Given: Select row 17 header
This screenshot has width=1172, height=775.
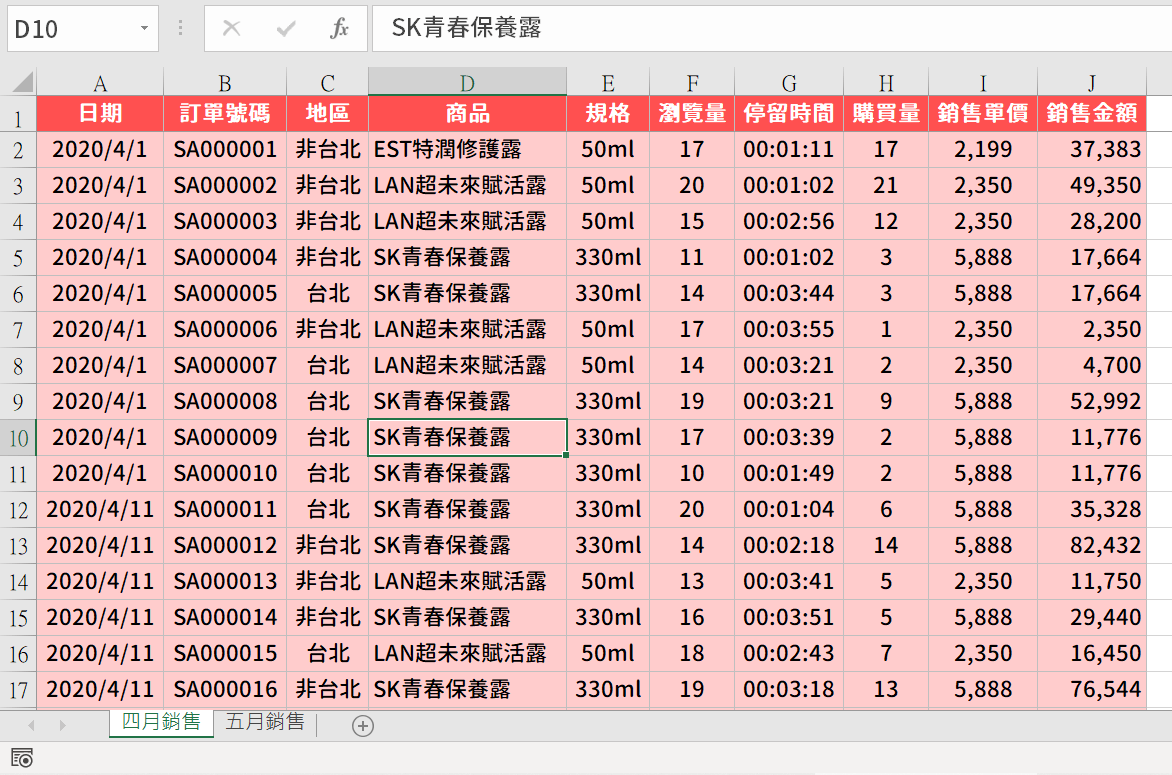Looking at the screenshot, I should 18,690.
